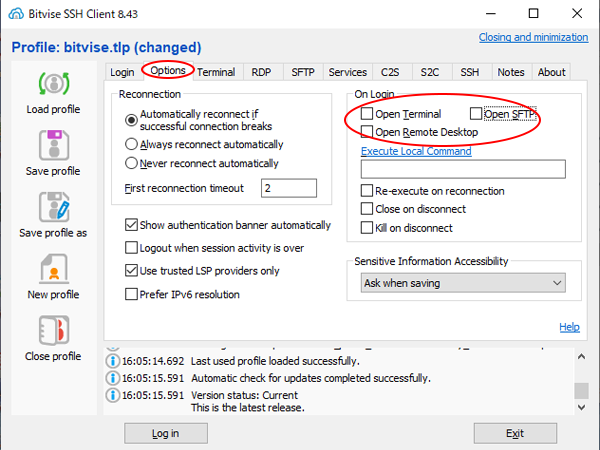Click the Exit button
This screenshot has width=600, height=450.
pos(515,433)
